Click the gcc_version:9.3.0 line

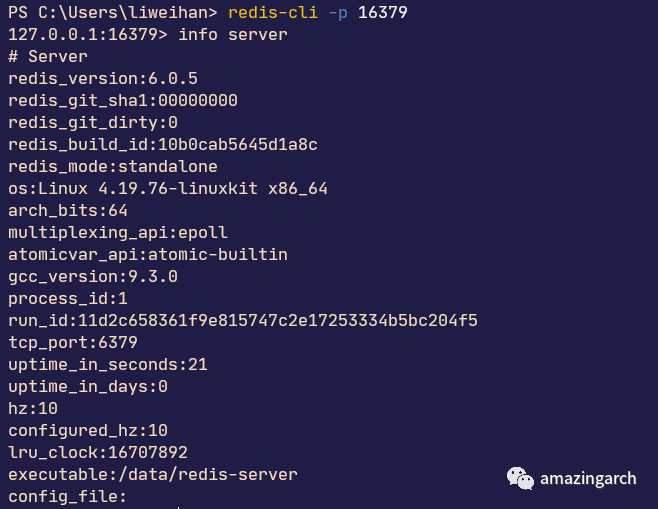93,277
